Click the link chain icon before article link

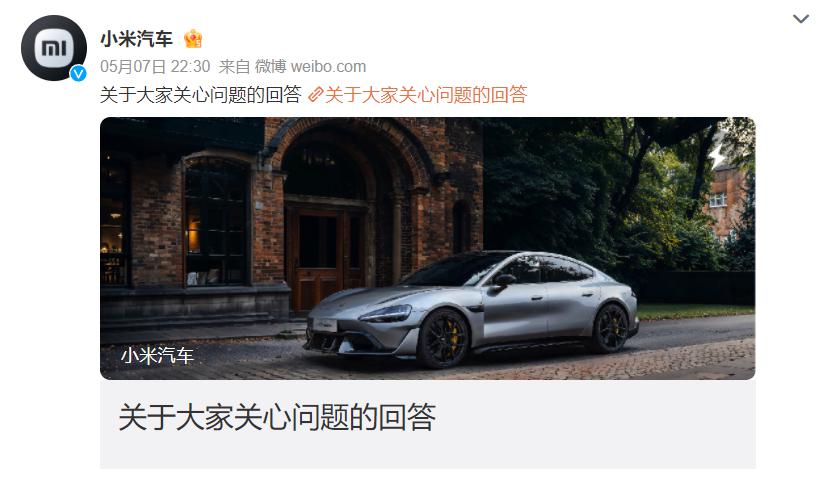point(316,95)
